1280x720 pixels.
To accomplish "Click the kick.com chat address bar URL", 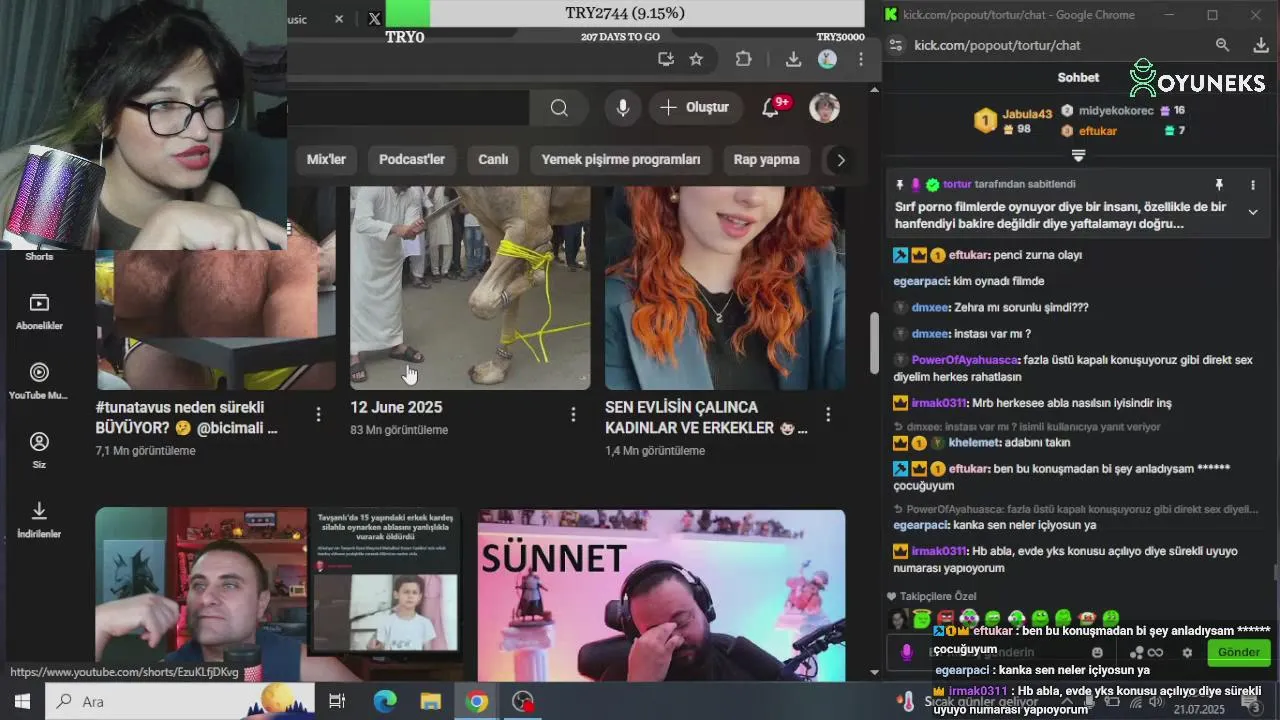I will tap(997, 45).
